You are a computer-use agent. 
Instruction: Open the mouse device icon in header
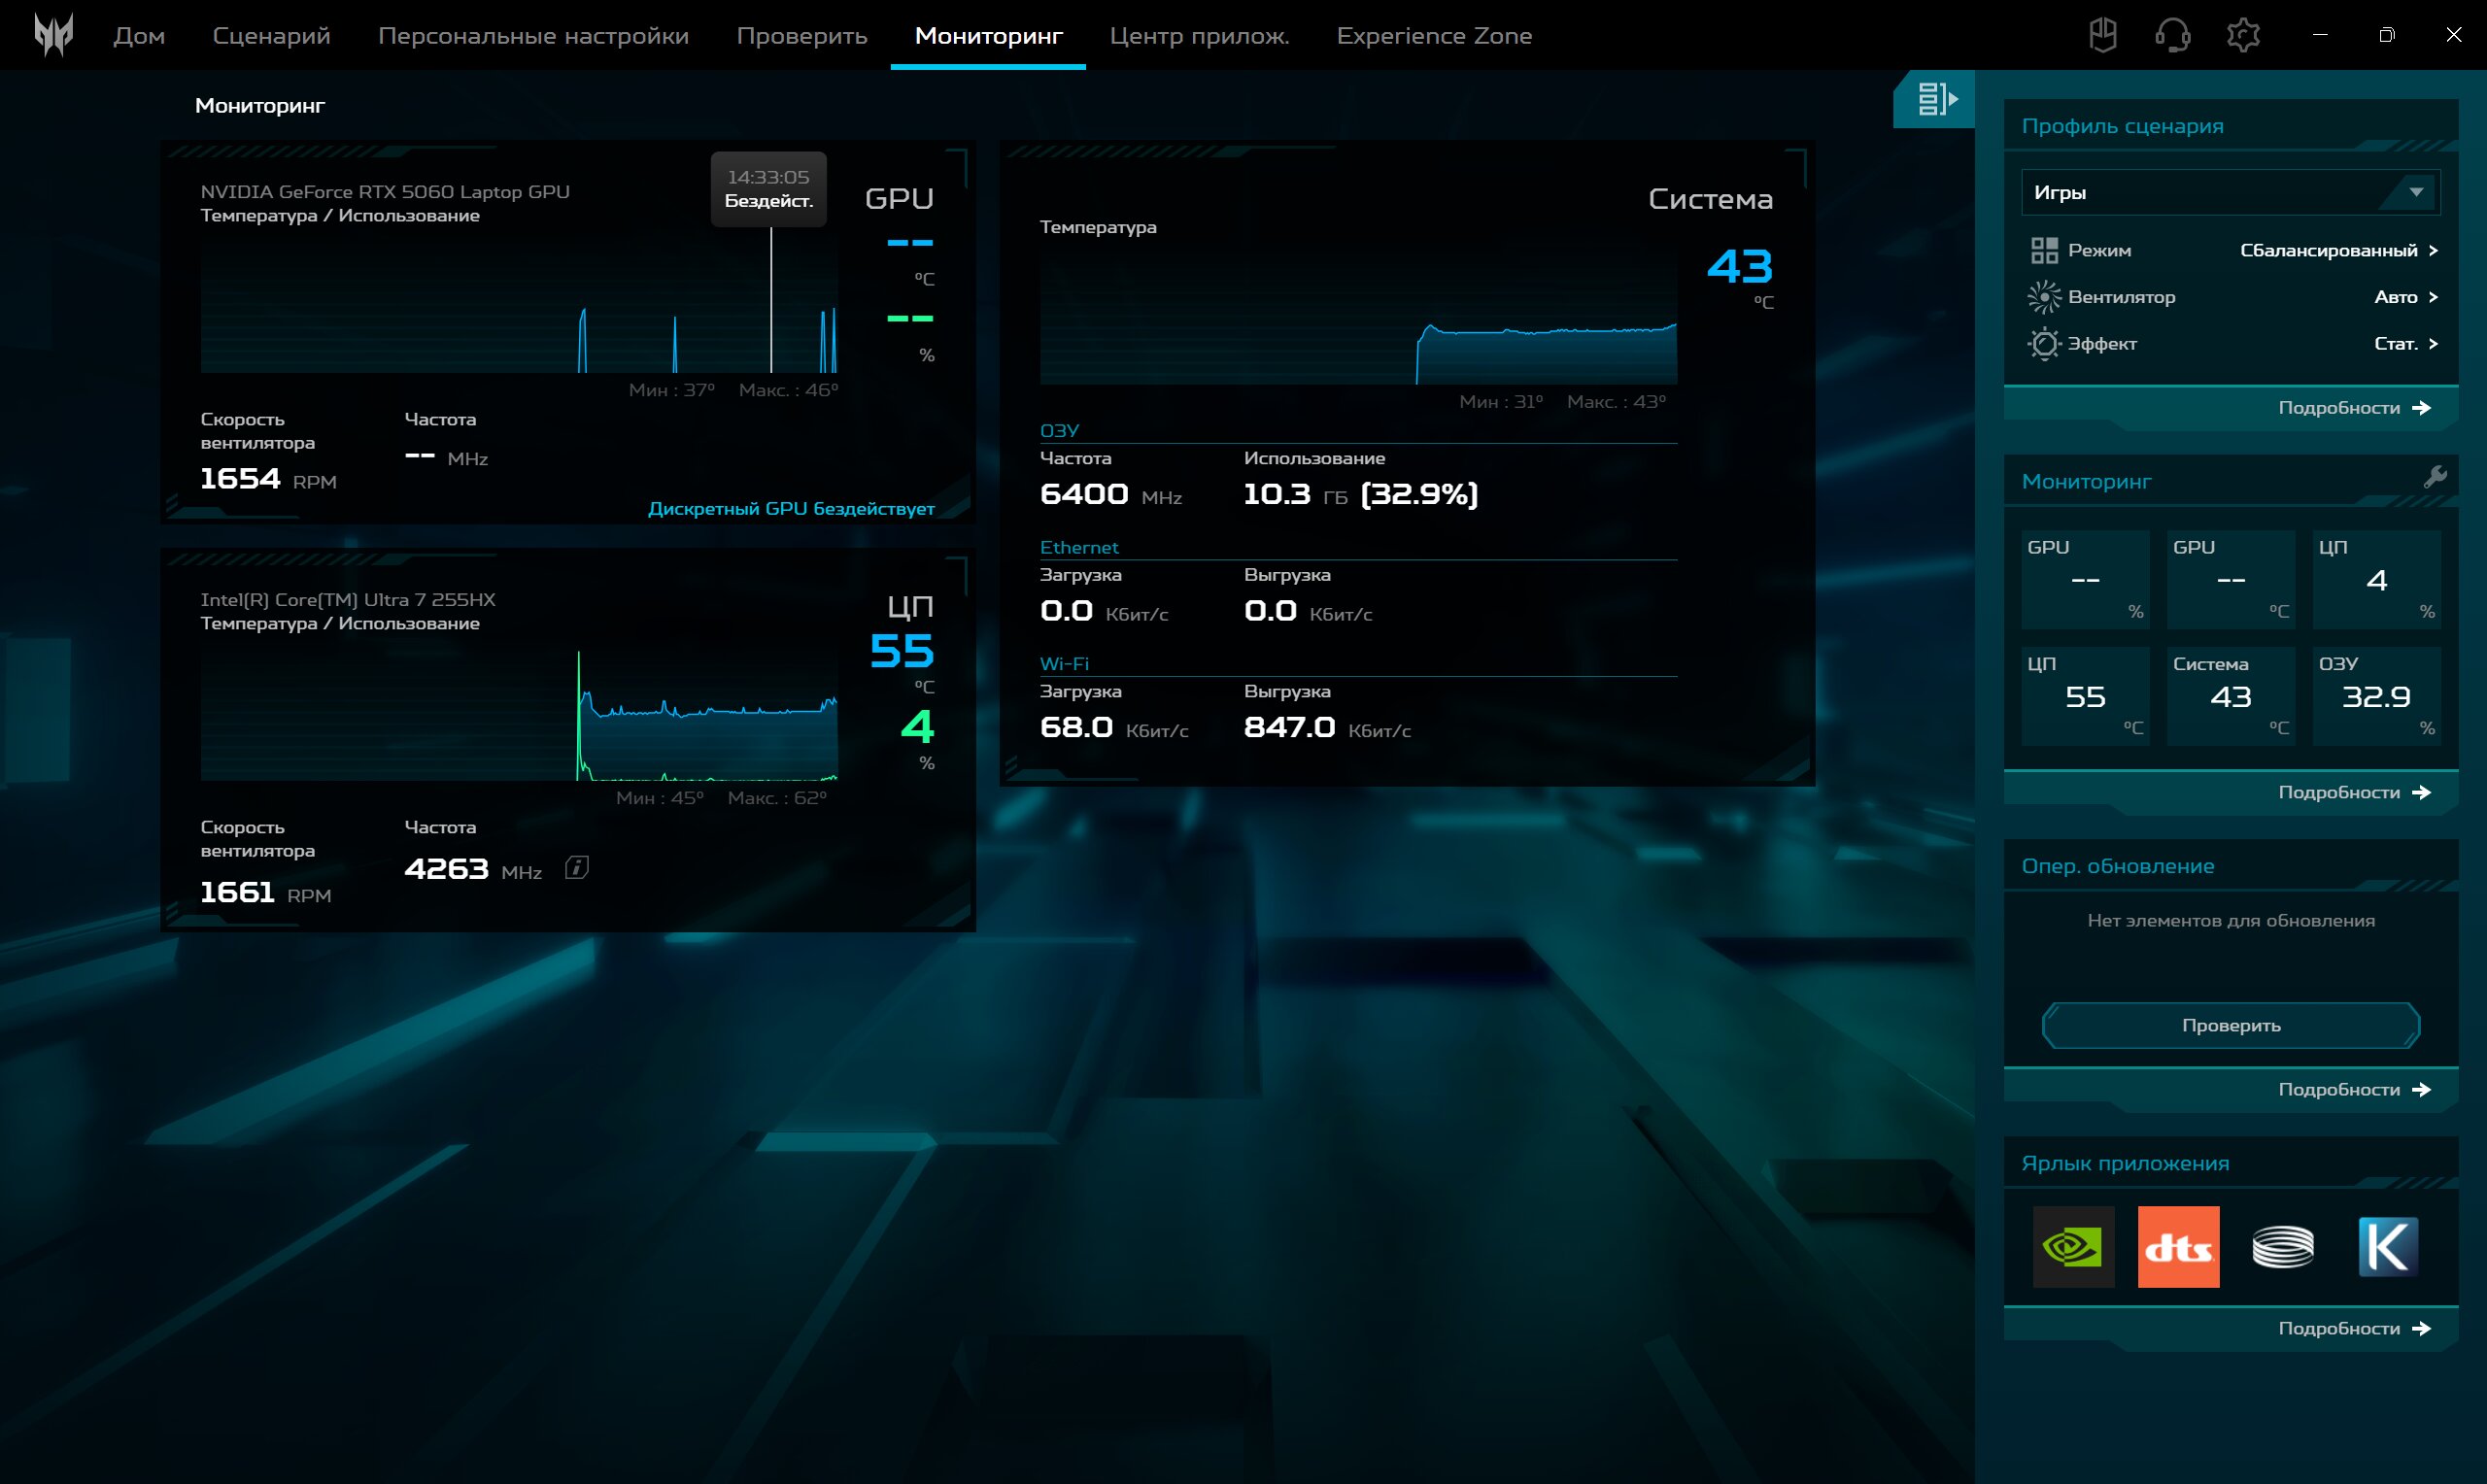(x=2103, y=35)
